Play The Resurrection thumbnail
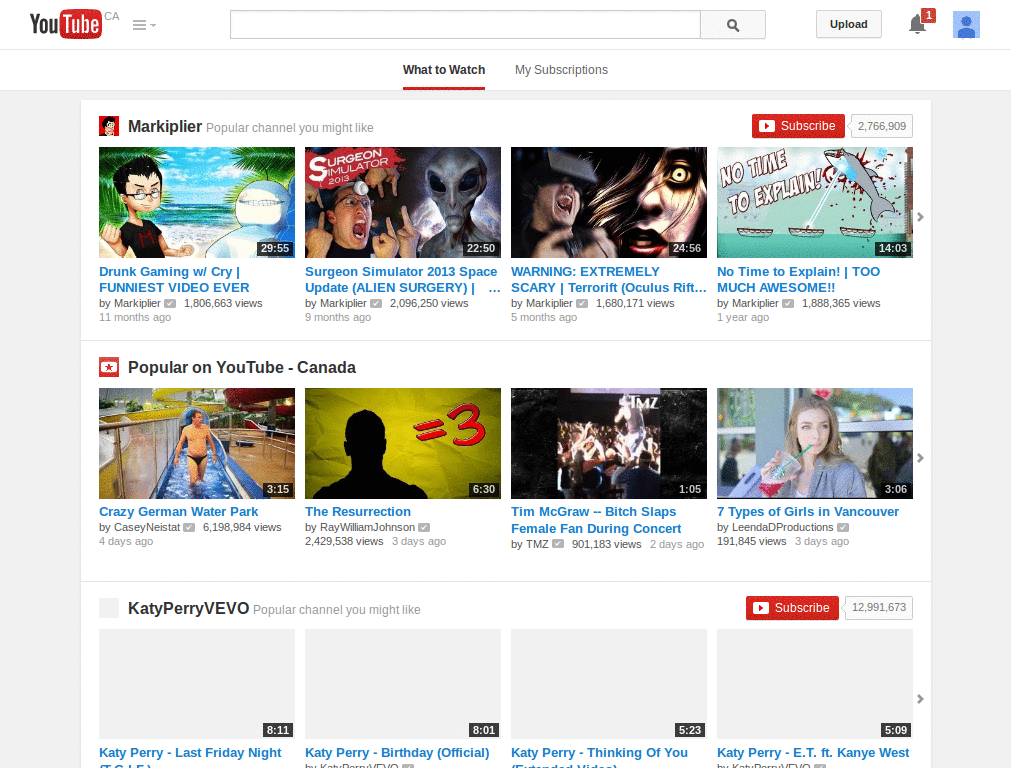 pos(403,443)
